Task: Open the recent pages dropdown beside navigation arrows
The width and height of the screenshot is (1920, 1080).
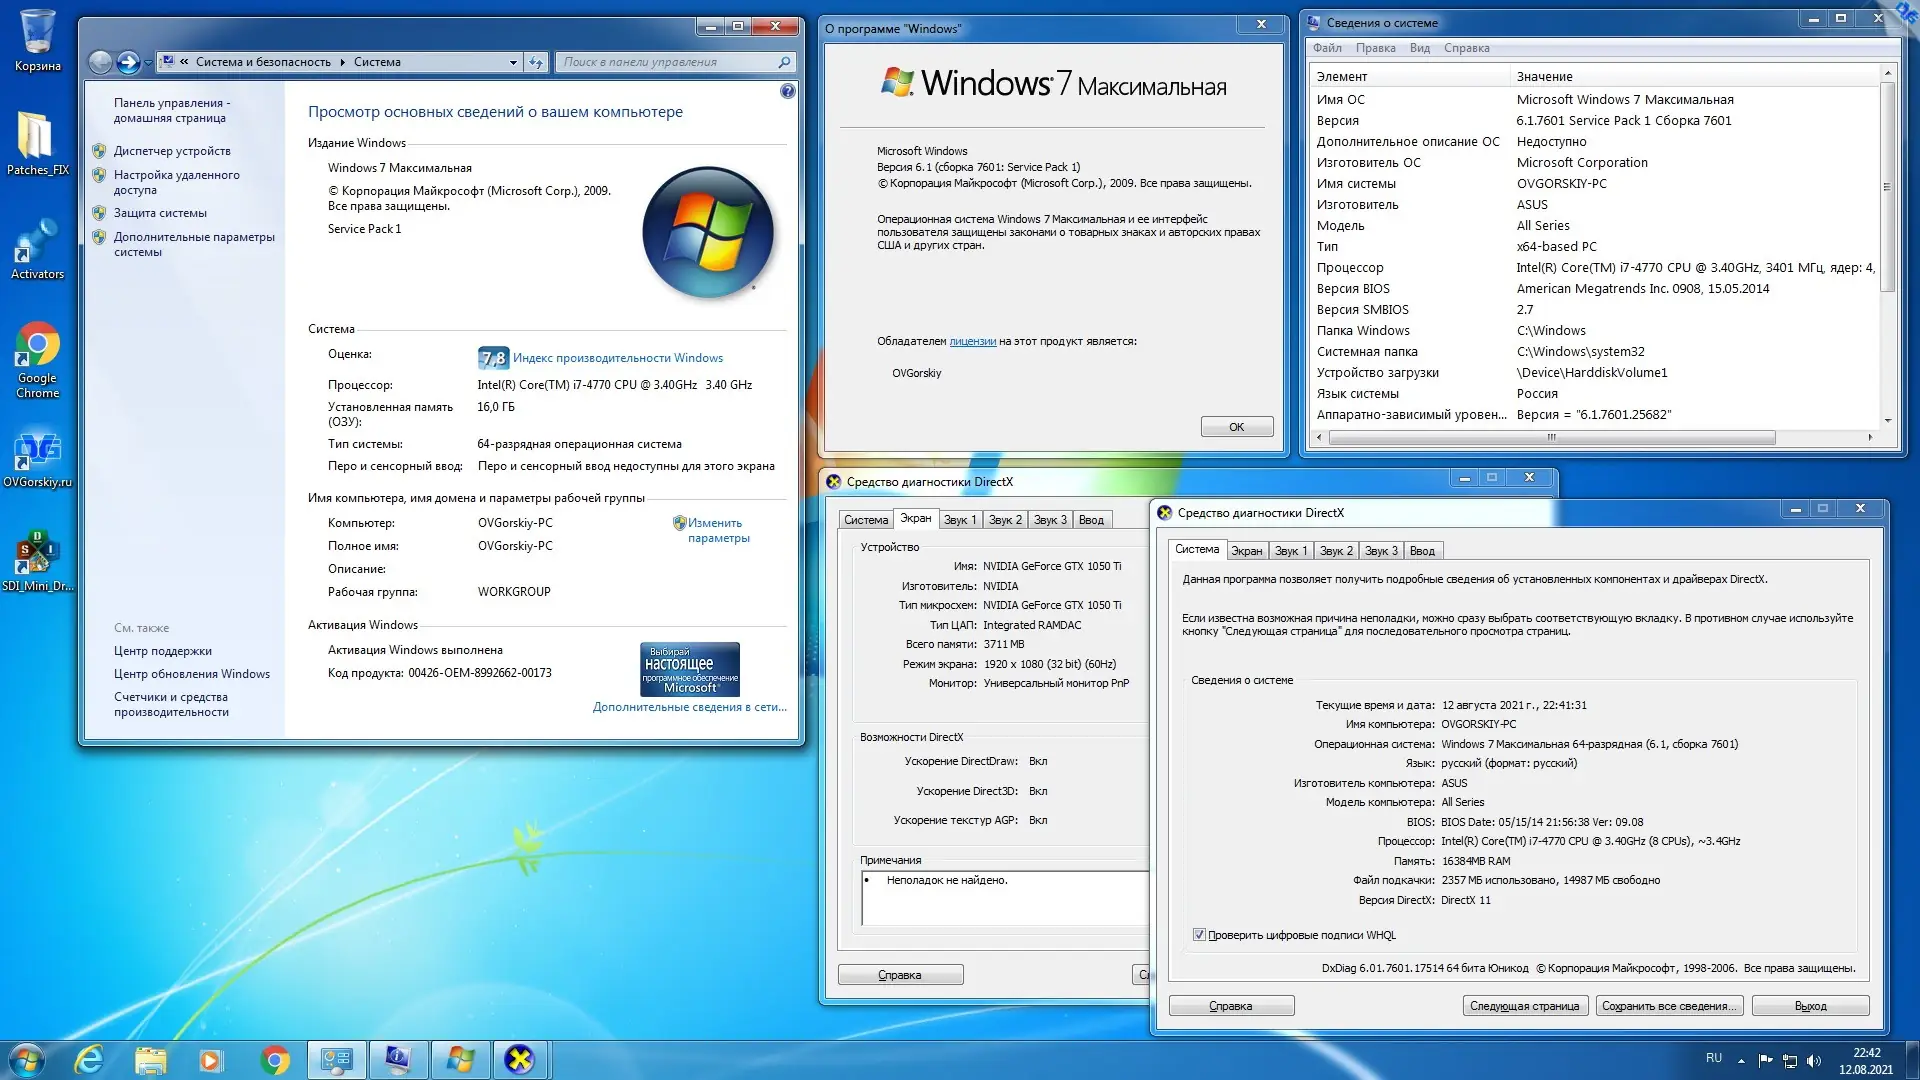Action: pos(149,63)
